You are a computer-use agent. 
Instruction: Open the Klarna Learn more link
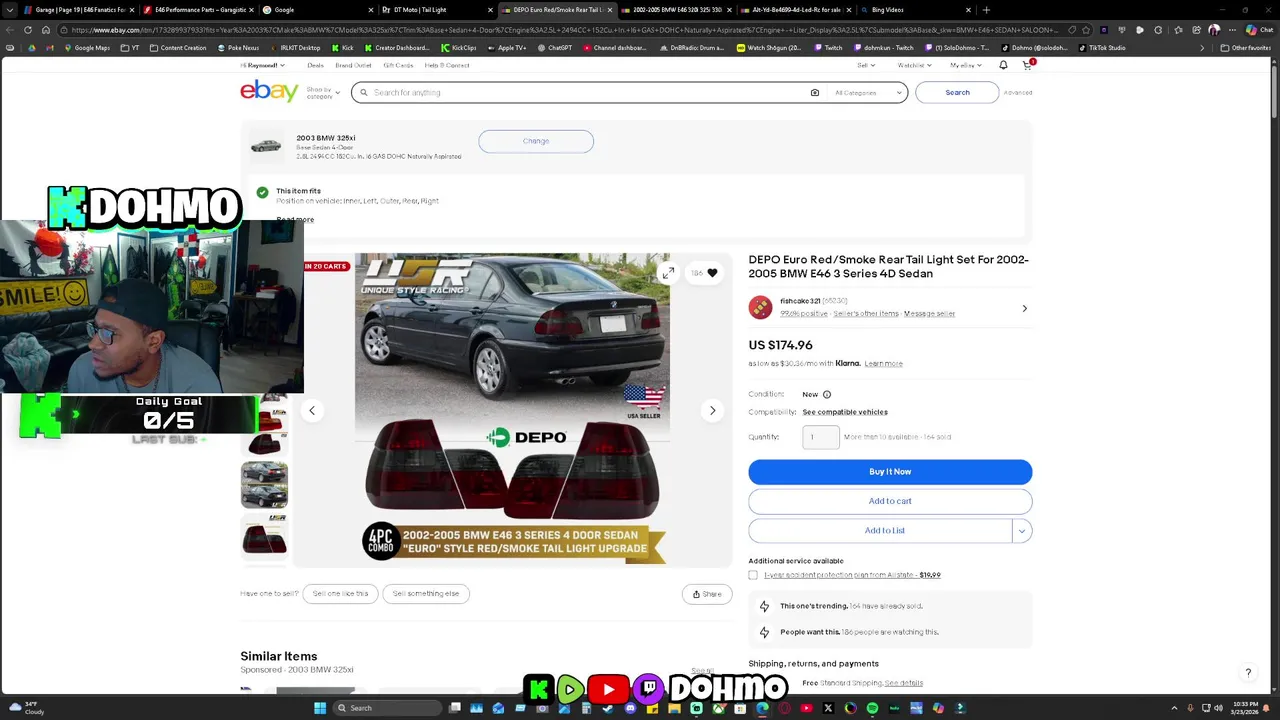pyautogui.click(x=883, y=364)
